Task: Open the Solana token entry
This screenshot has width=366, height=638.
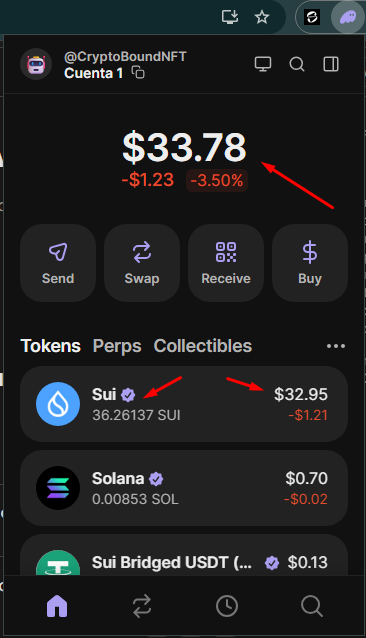Action: click(184, 488)
